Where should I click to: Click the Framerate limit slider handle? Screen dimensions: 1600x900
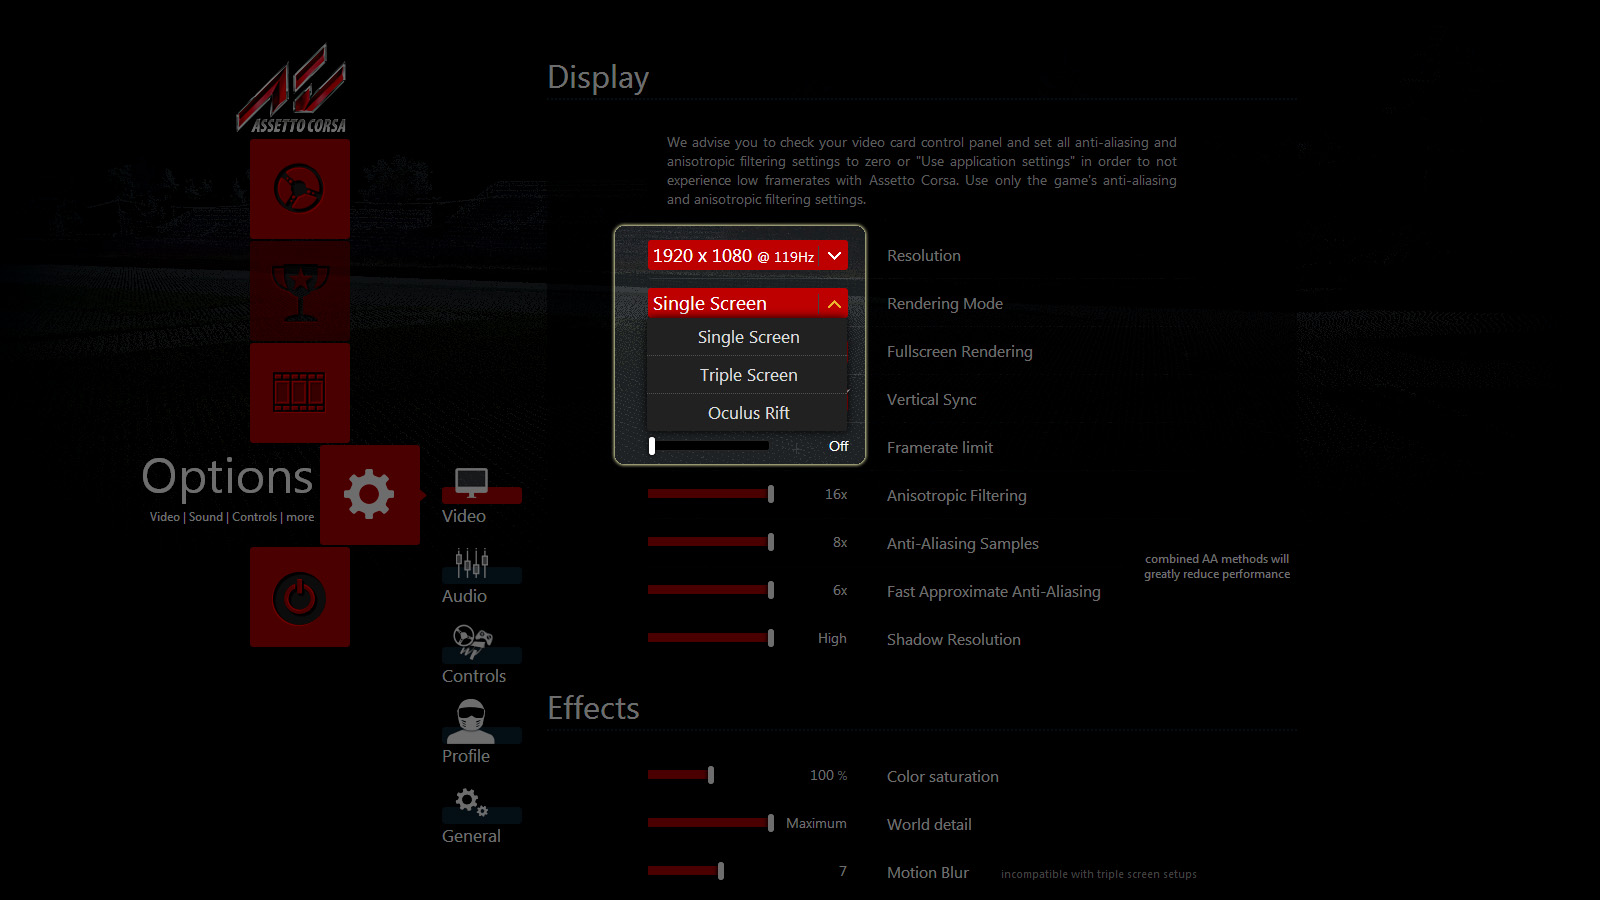point(652,446)
